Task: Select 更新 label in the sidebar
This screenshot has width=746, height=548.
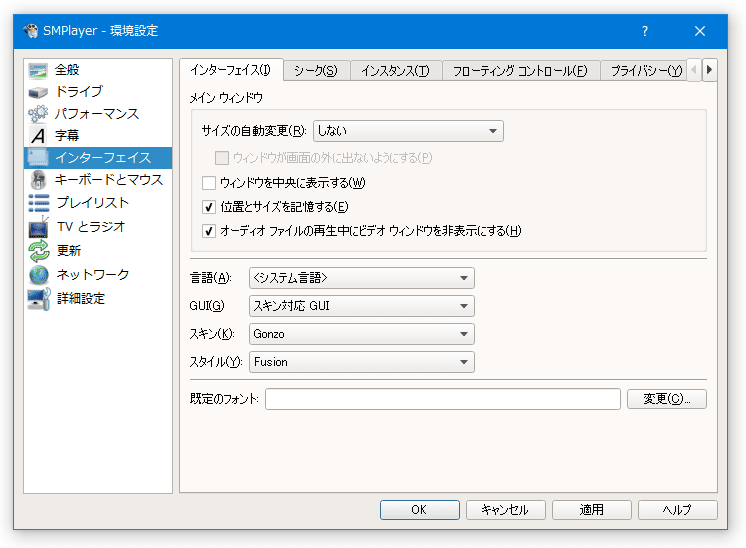Action: coord(69,250)
